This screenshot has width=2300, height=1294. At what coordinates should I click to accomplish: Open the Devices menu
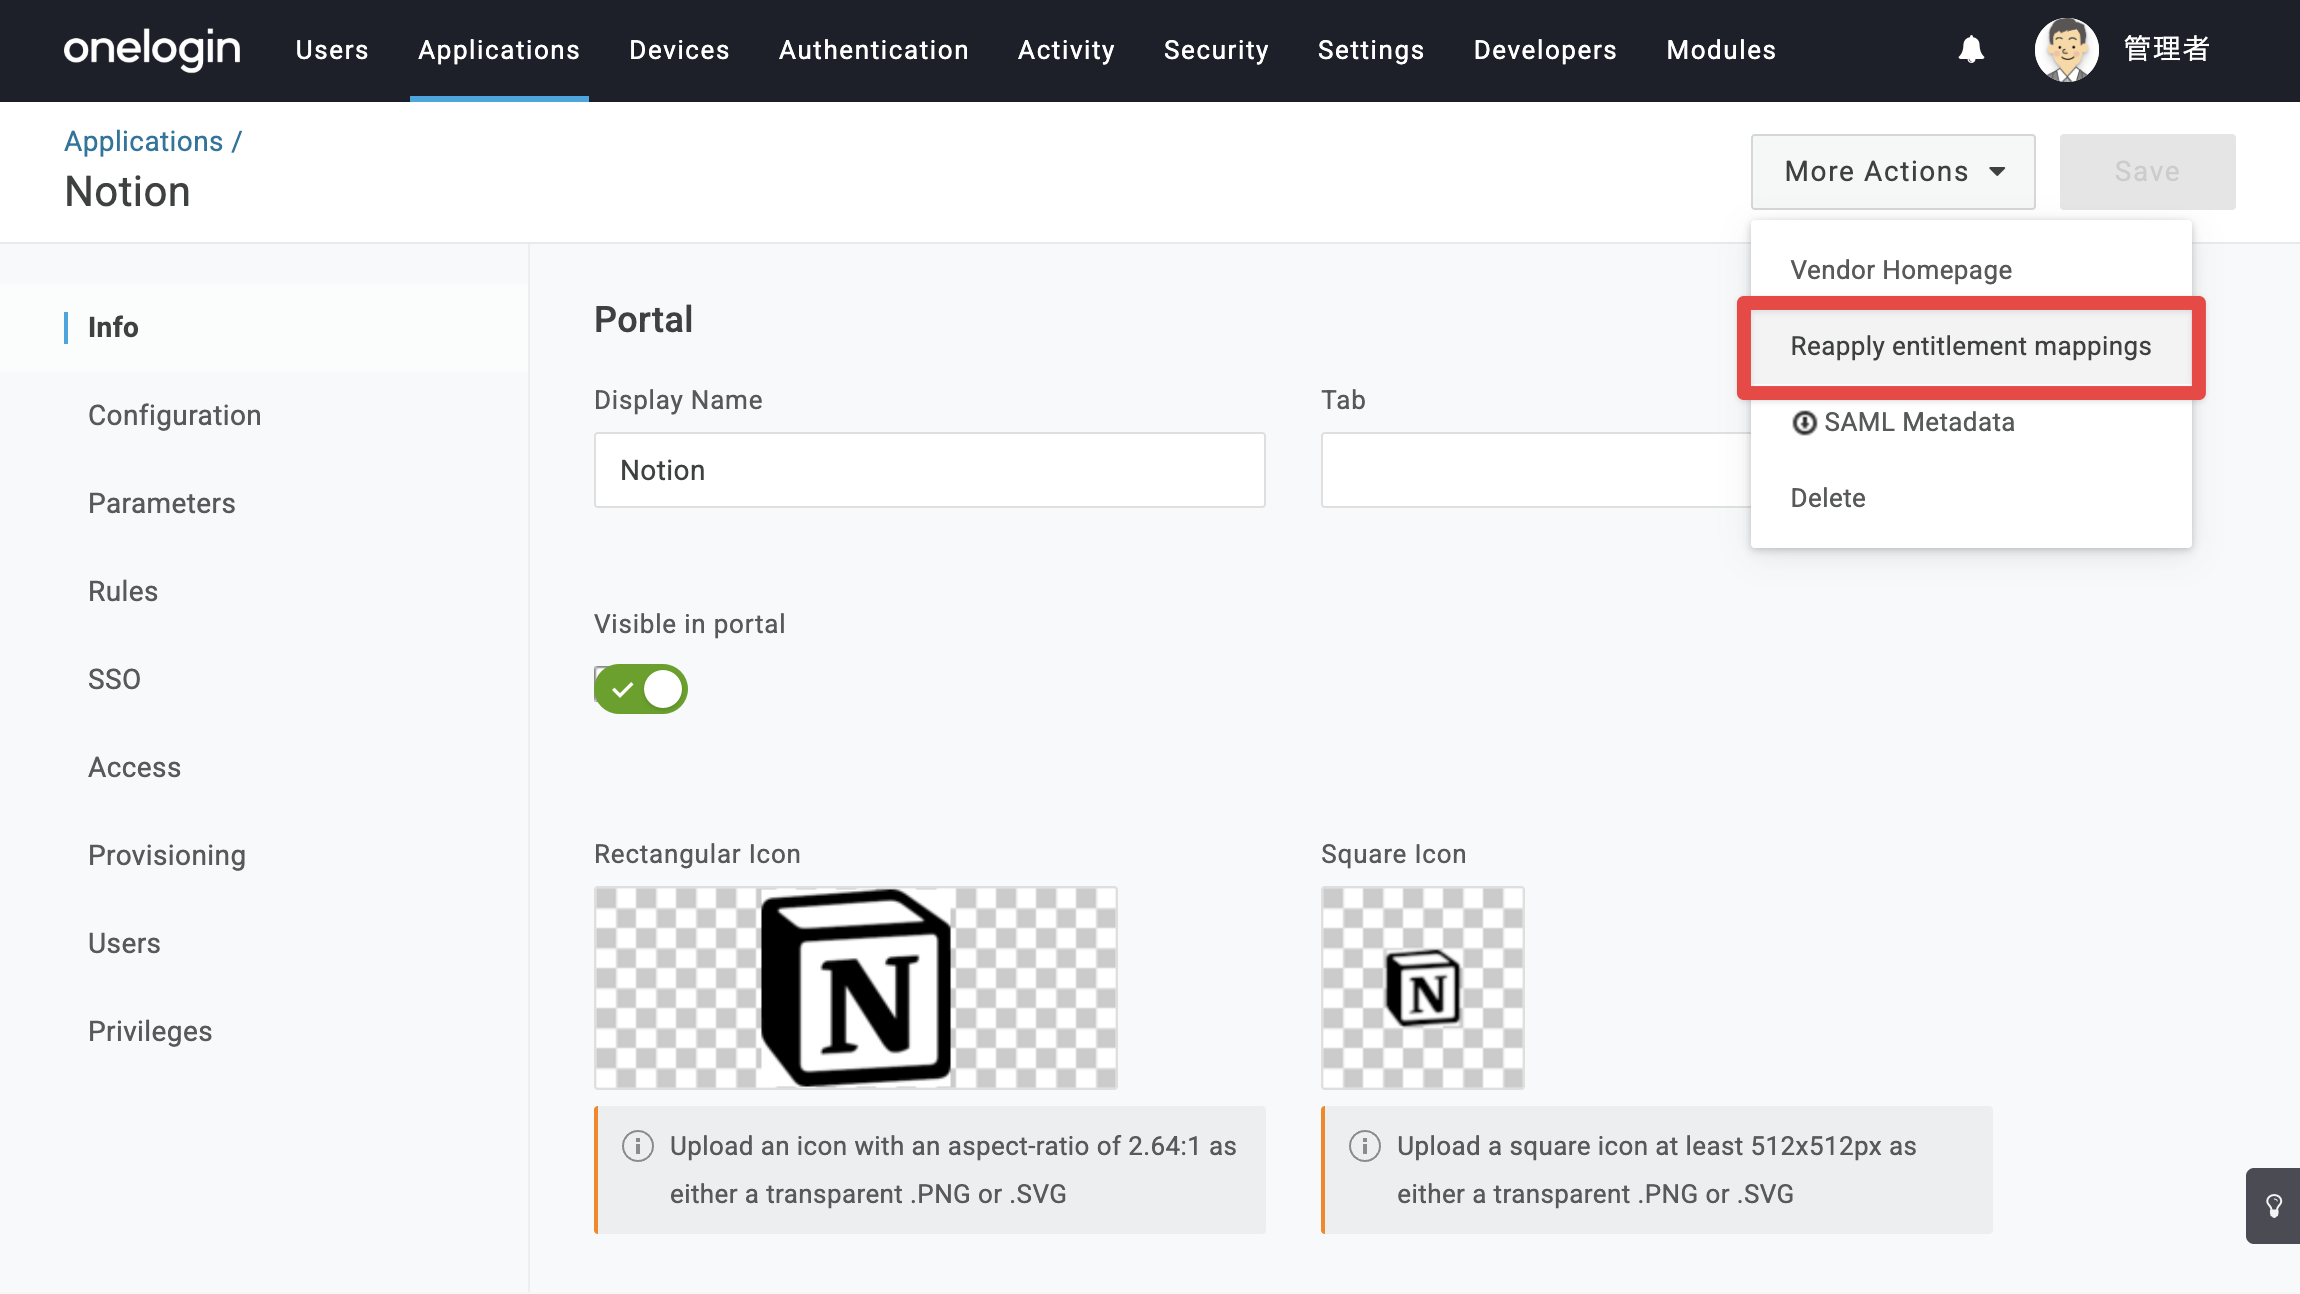tap(679, 50)
